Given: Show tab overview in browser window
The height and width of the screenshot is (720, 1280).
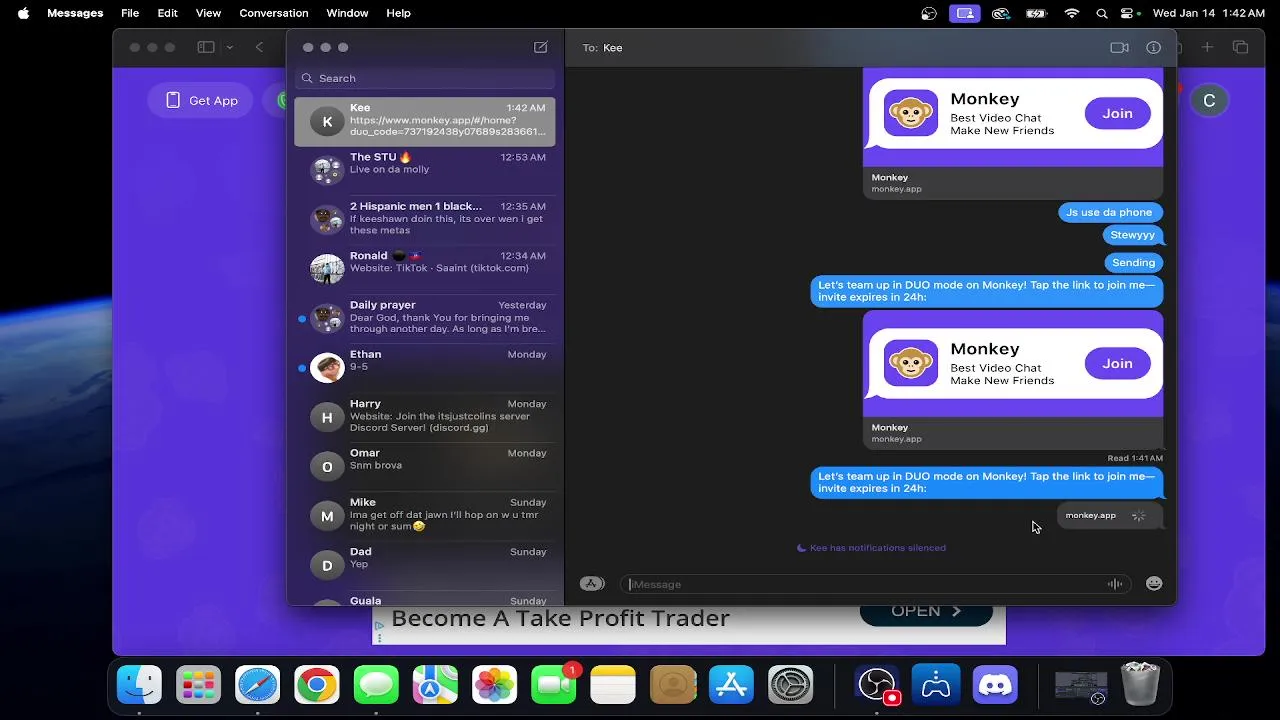Looking at the screenshot, I should [x=1240, y=47].
